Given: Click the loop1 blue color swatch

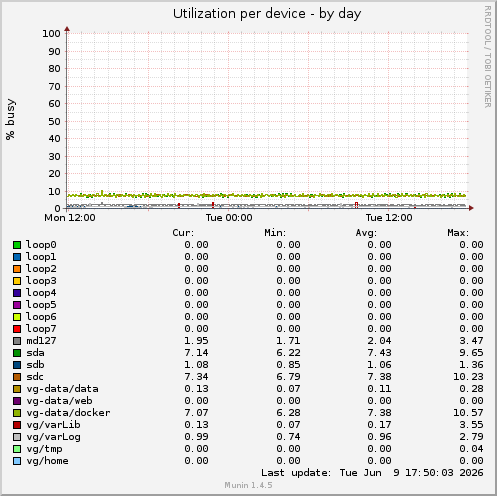Looking at the screenshot, I should tap(17, 257).
